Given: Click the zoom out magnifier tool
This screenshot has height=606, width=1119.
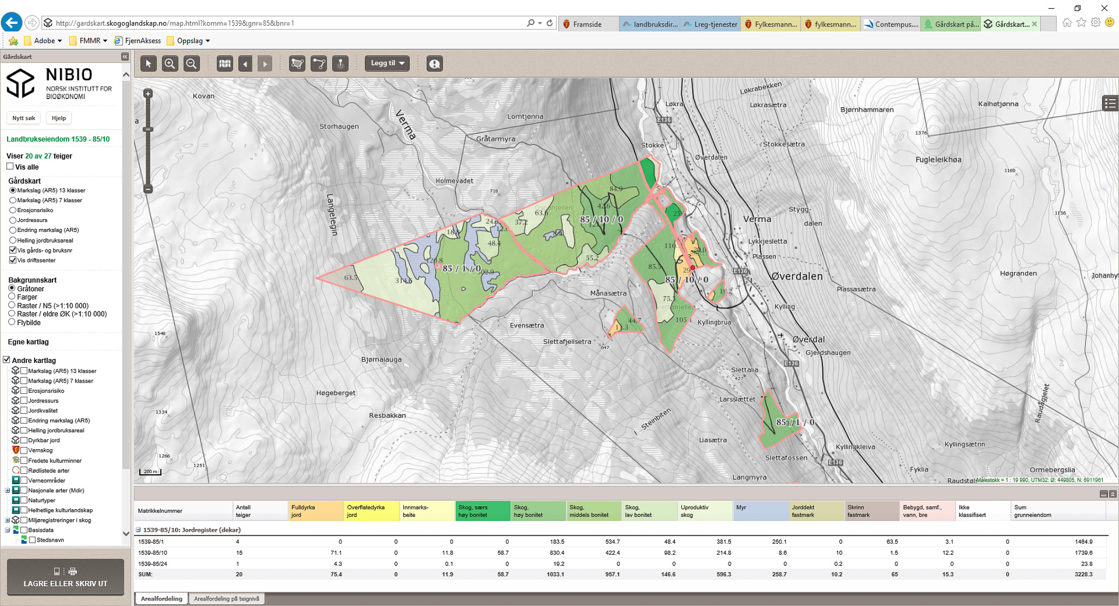Looking at the screenshot, I should [191, 63].
